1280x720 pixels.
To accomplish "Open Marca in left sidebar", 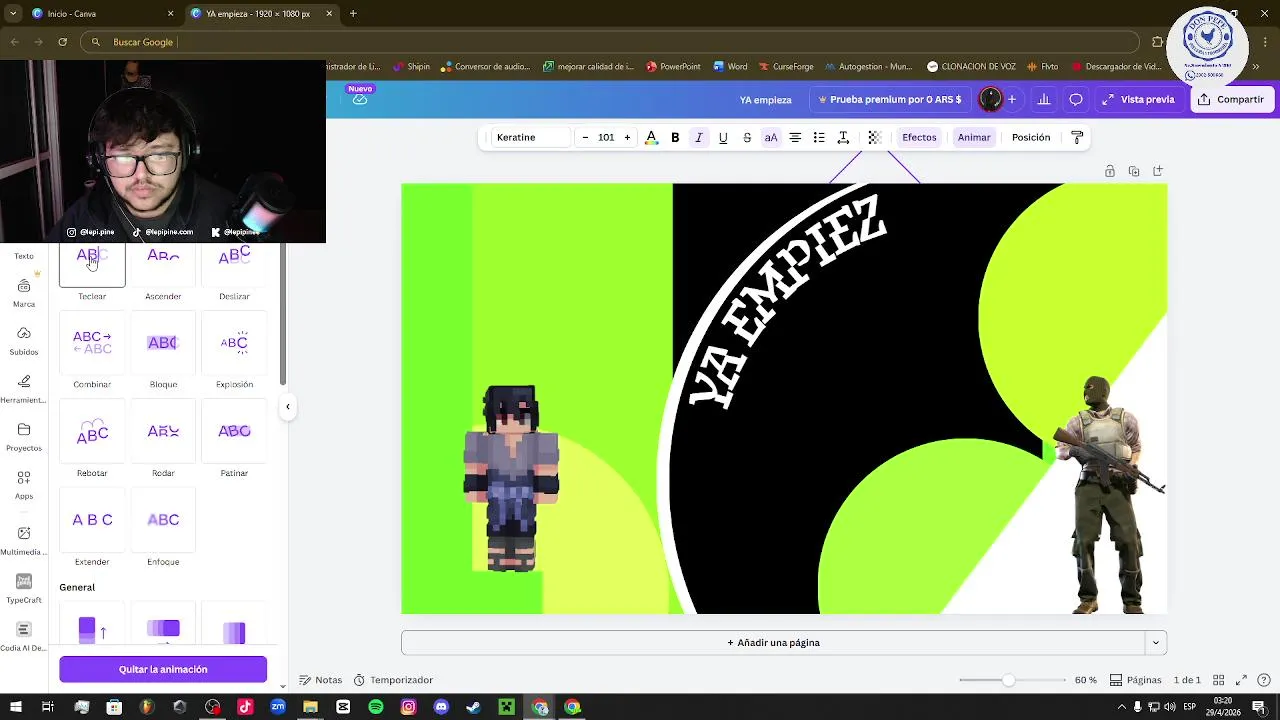I will tap(24, 293).
